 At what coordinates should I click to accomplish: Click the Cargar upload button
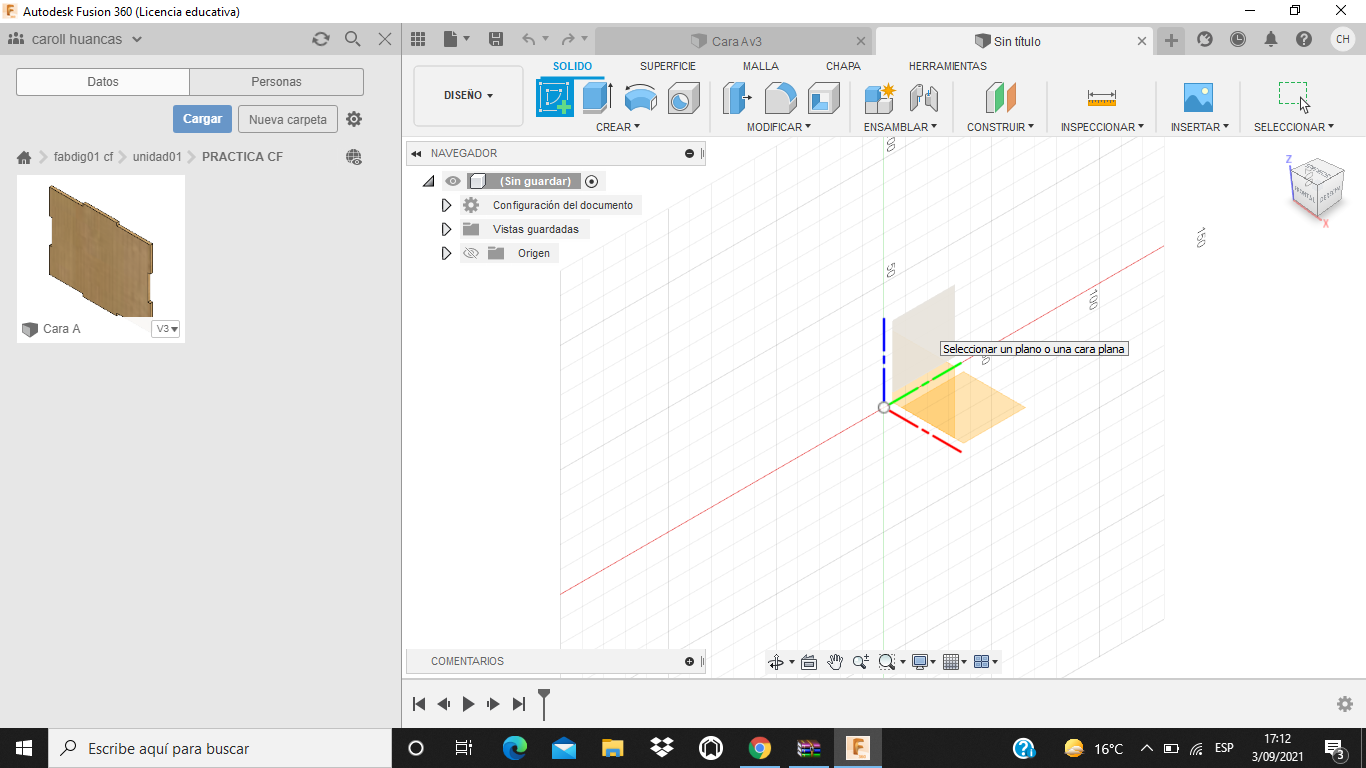coord(202,119)
